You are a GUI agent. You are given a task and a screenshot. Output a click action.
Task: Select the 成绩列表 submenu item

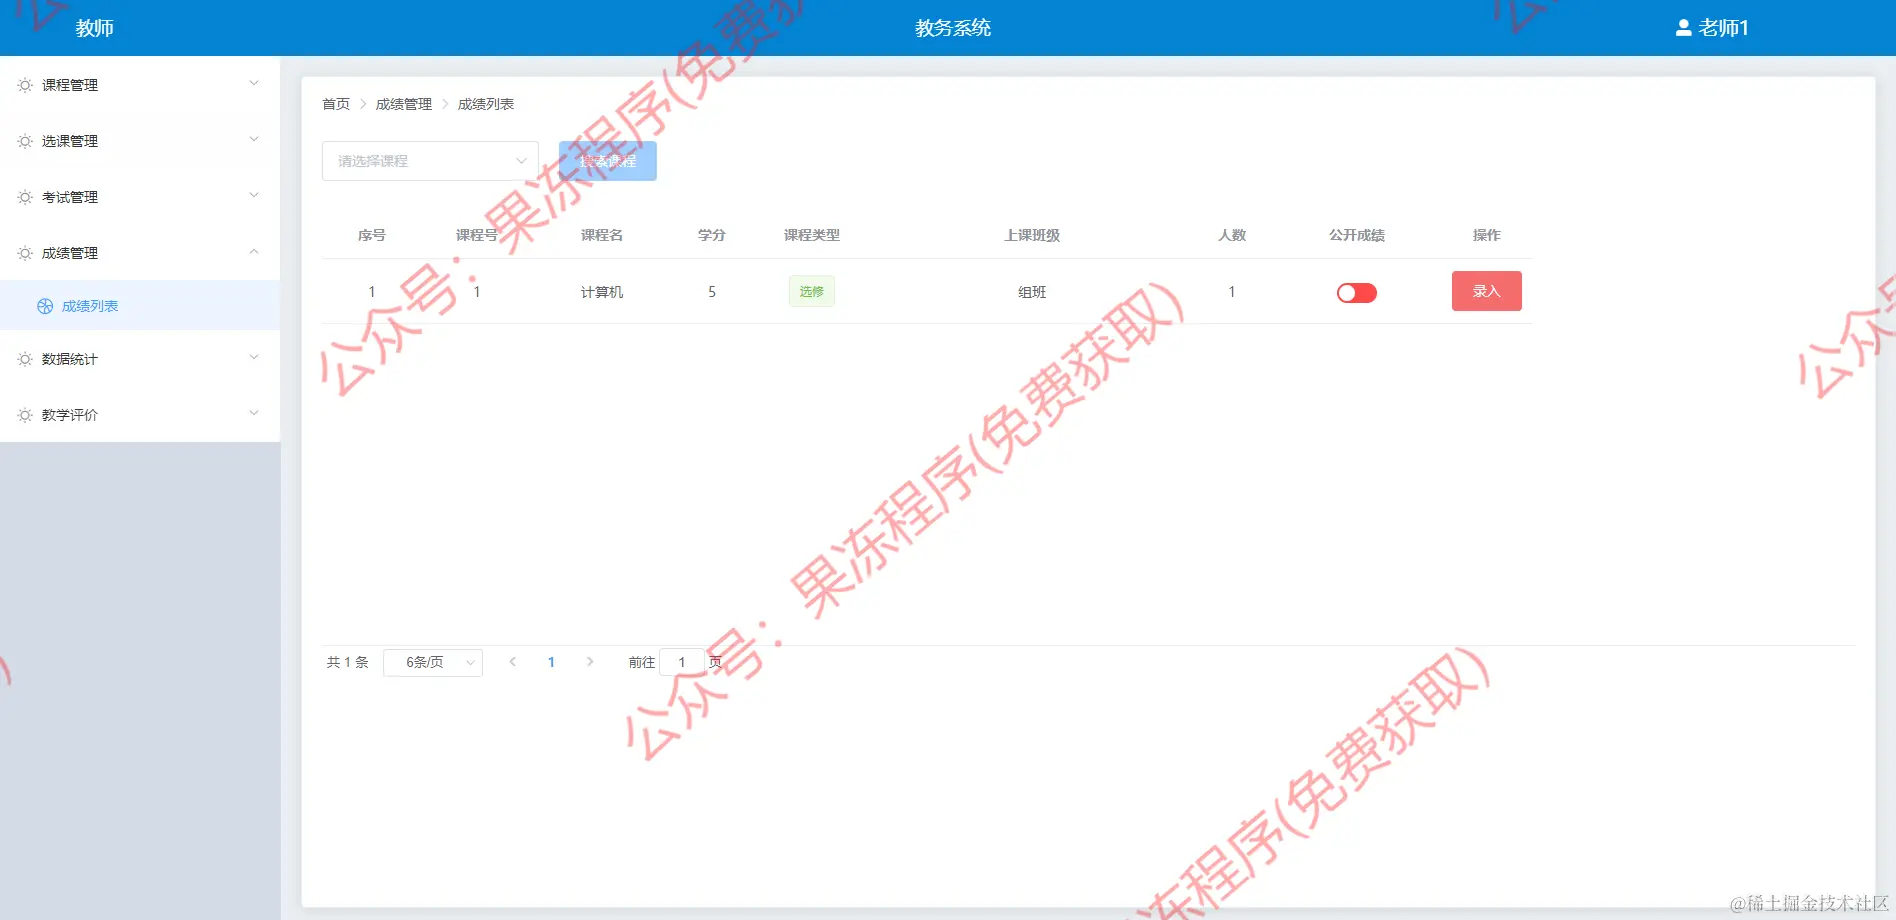coord(140,306)
